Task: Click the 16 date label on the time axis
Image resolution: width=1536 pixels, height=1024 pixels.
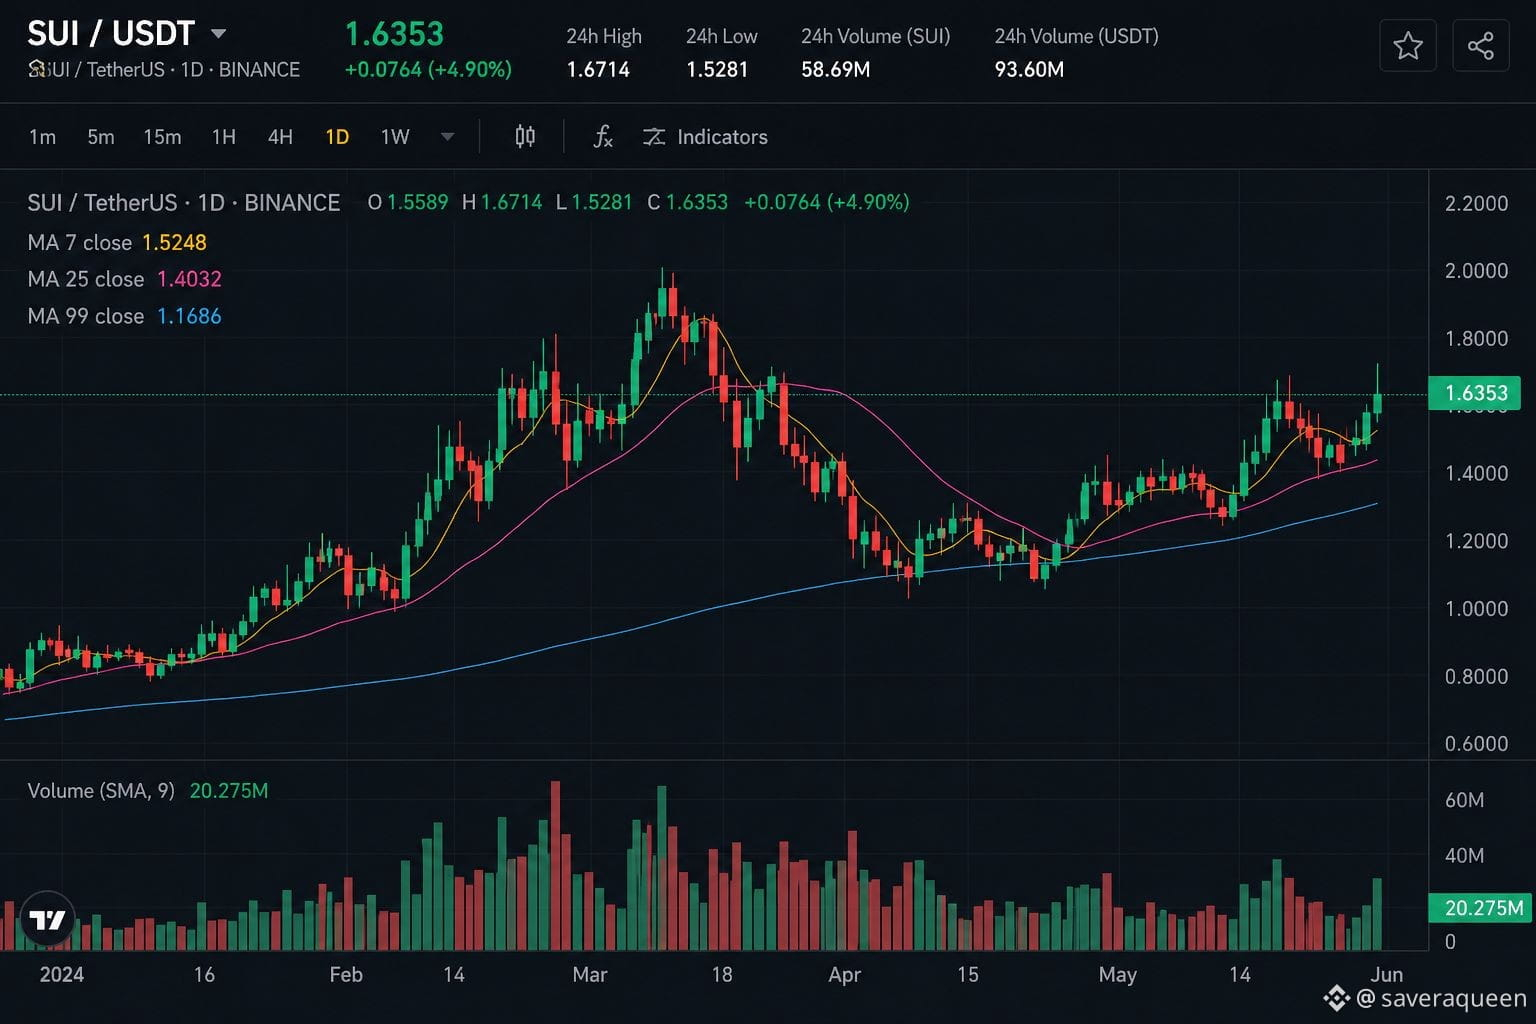Action: 204,975
